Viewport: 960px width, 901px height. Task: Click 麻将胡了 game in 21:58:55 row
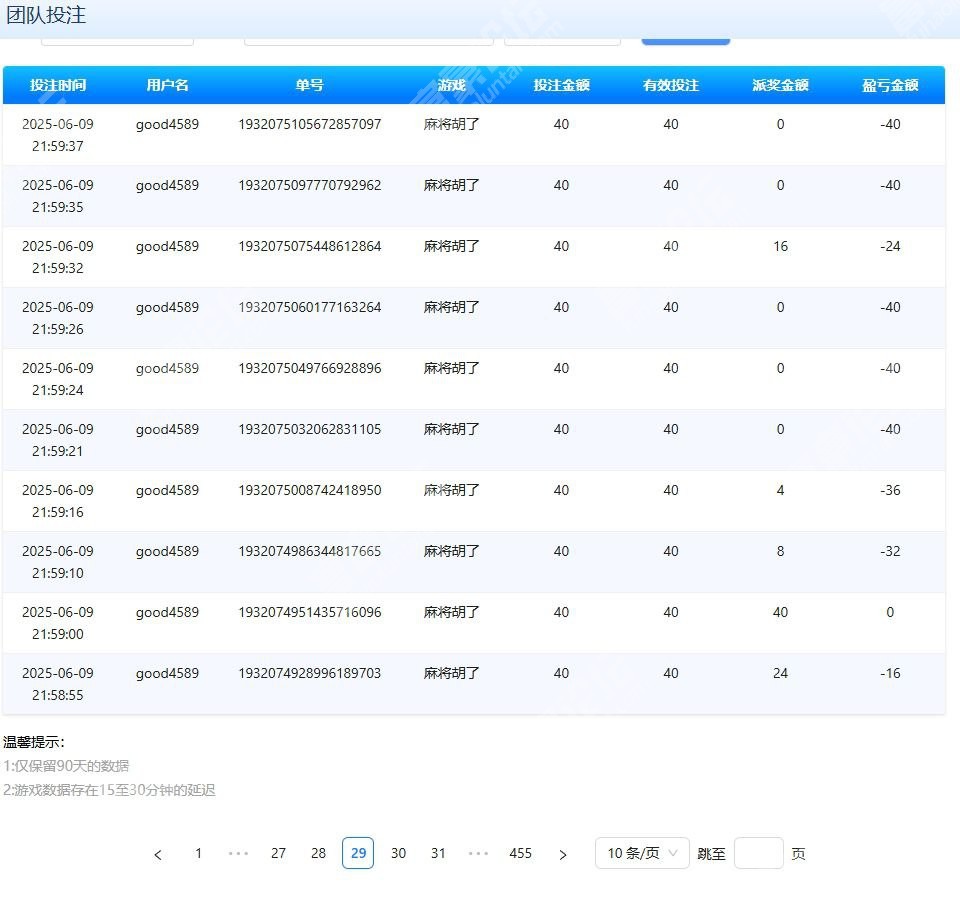(x=451, y=673)
